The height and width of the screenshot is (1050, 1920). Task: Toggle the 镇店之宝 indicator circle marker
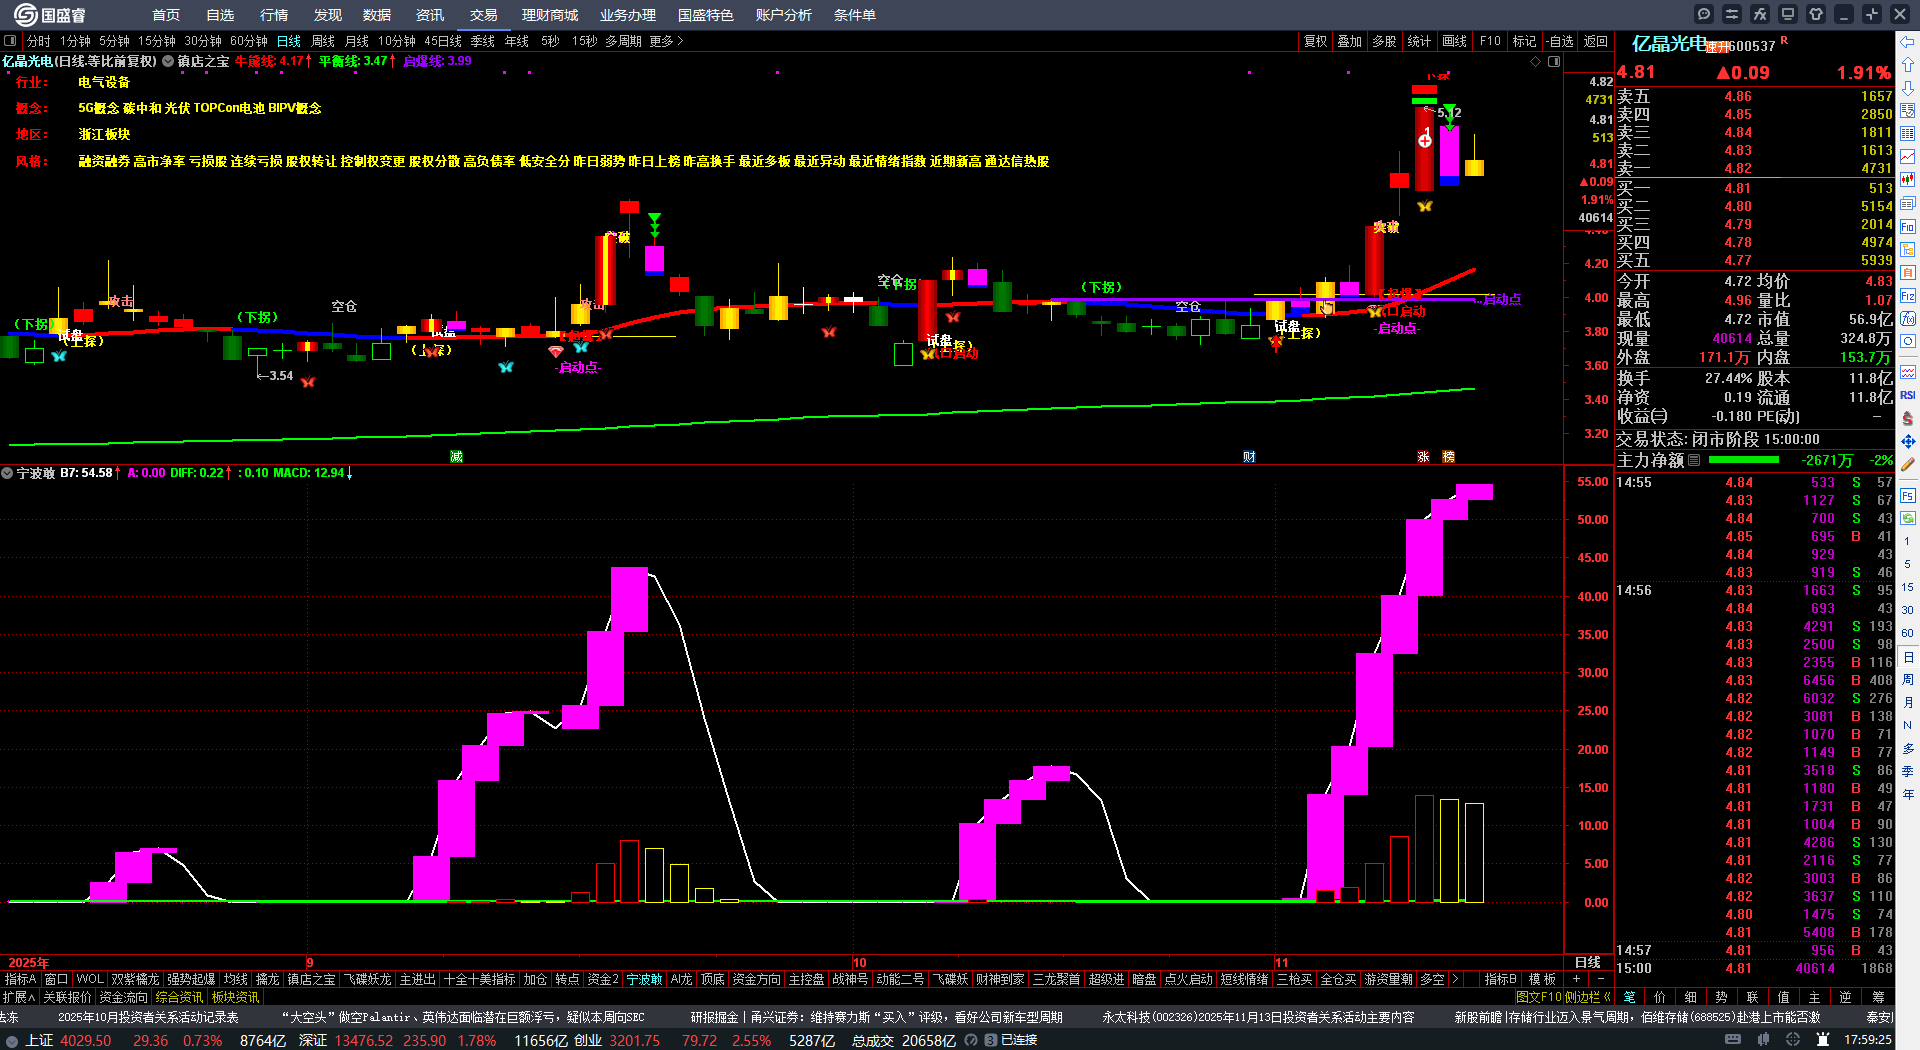tap(168, 61)
